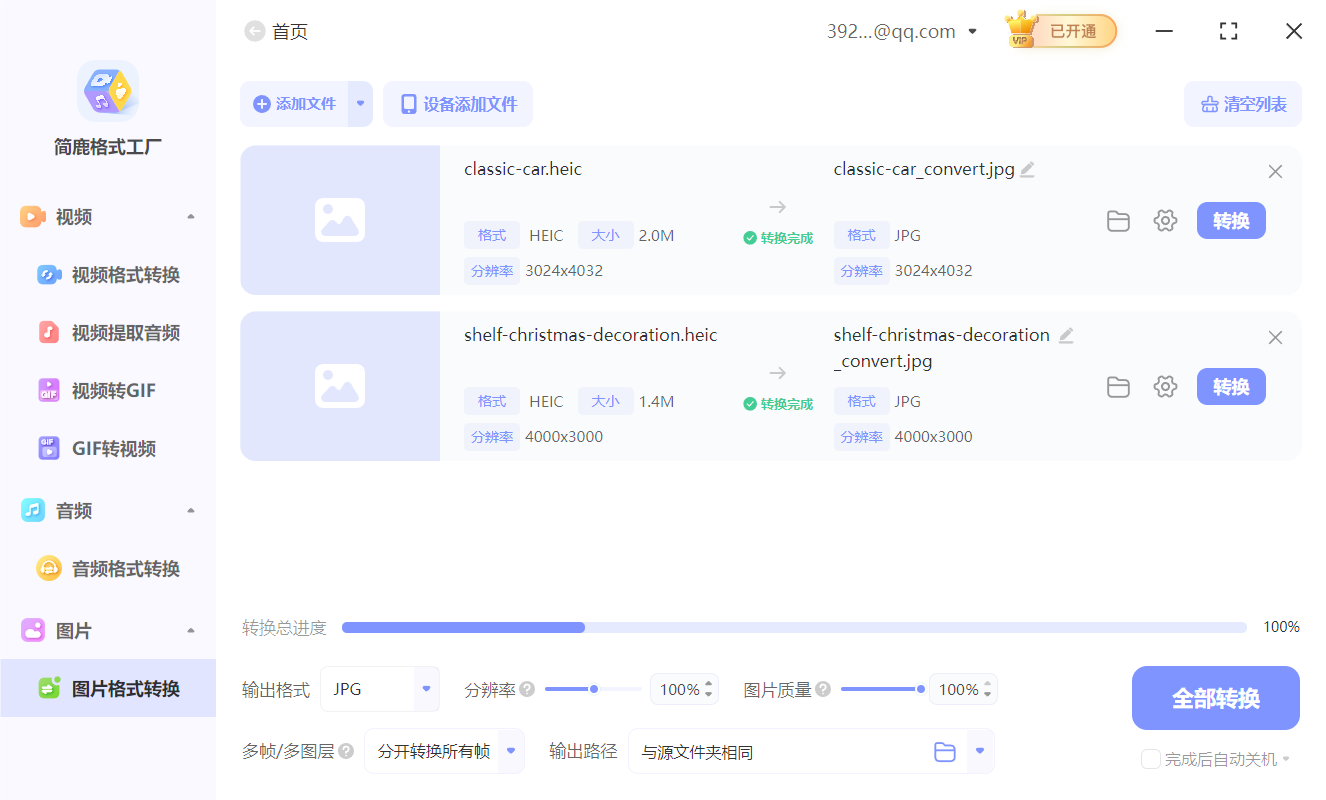The height and width of the screenshot is (800, 1326).
Task: Collapse the 视频 sidebar section
Action: (190, 216)
